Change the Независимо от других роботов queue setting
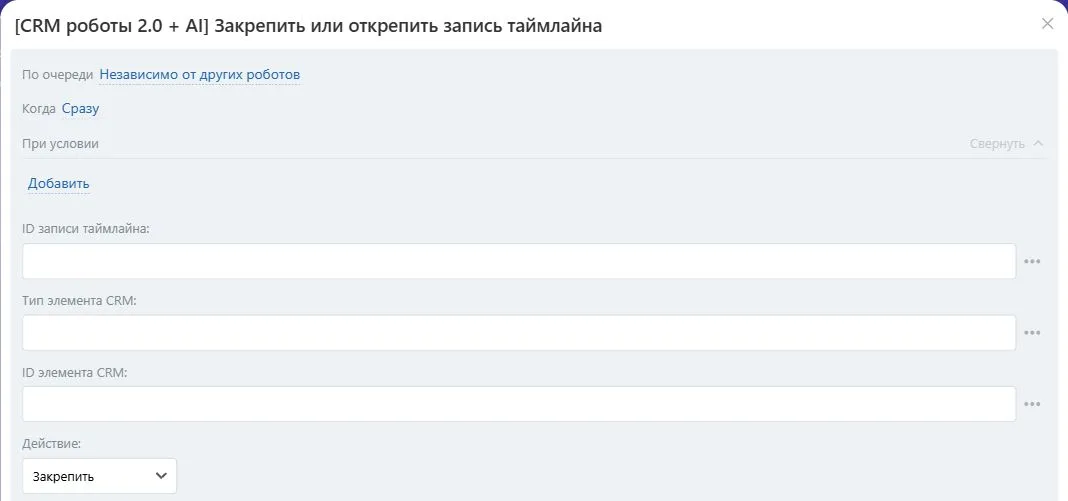The height and width of the screenshot is (501, 1068). click(x=200, y=75)
